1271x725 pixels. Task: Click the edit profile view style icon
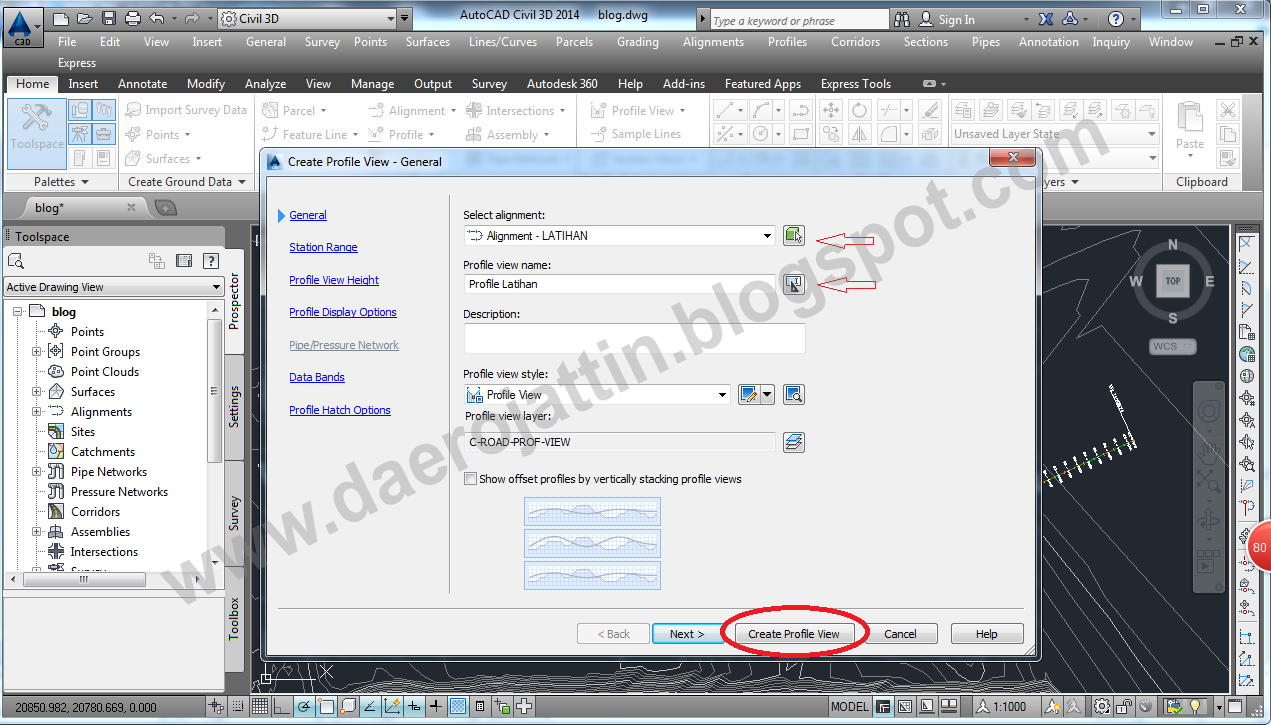pyautogui.click(x=750, y=395)
